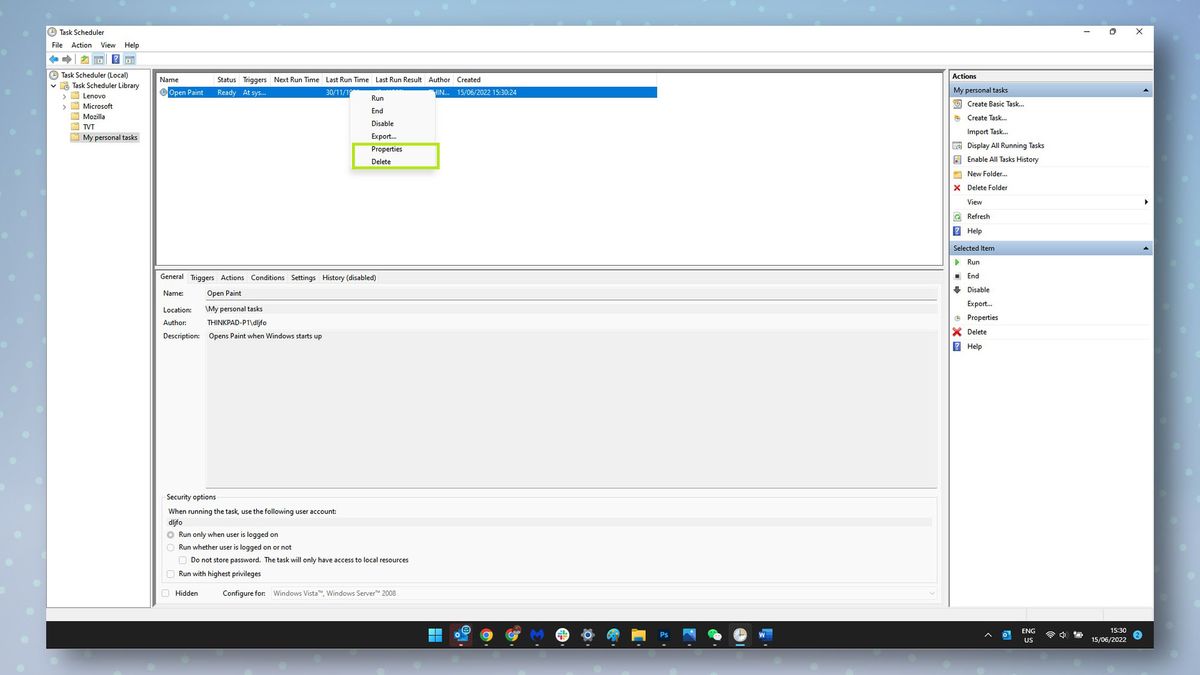Open the Action menu

click(80, 44)
